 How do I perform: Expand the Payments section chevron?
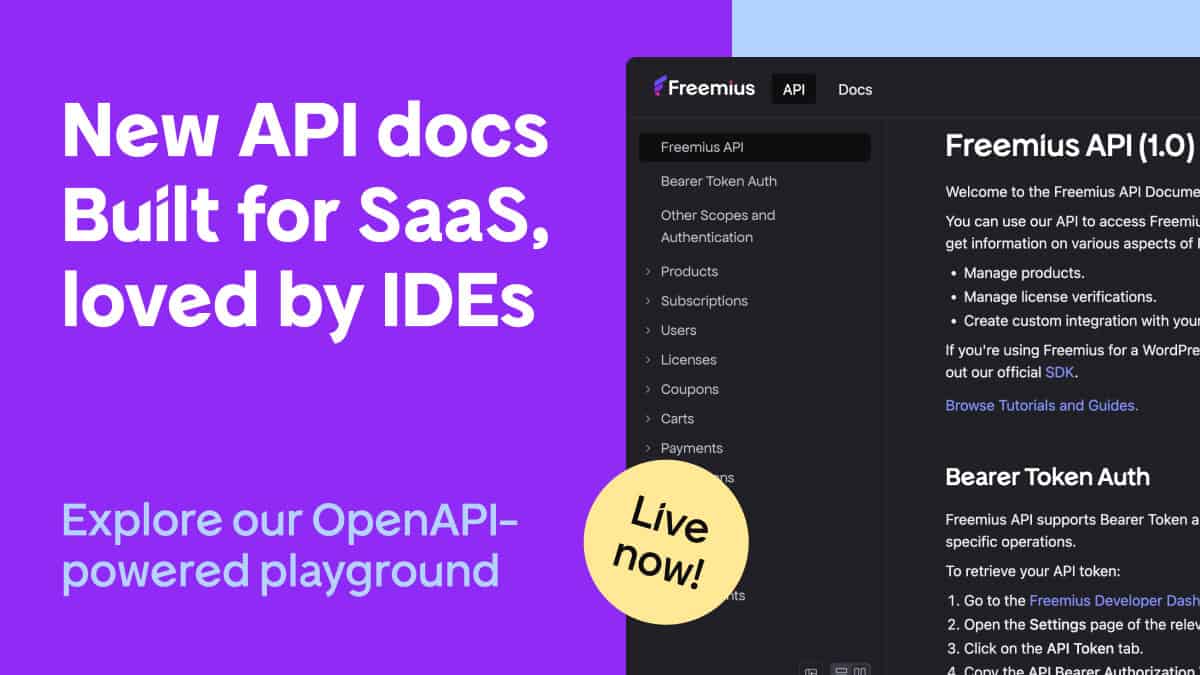[x=648, y=448]
